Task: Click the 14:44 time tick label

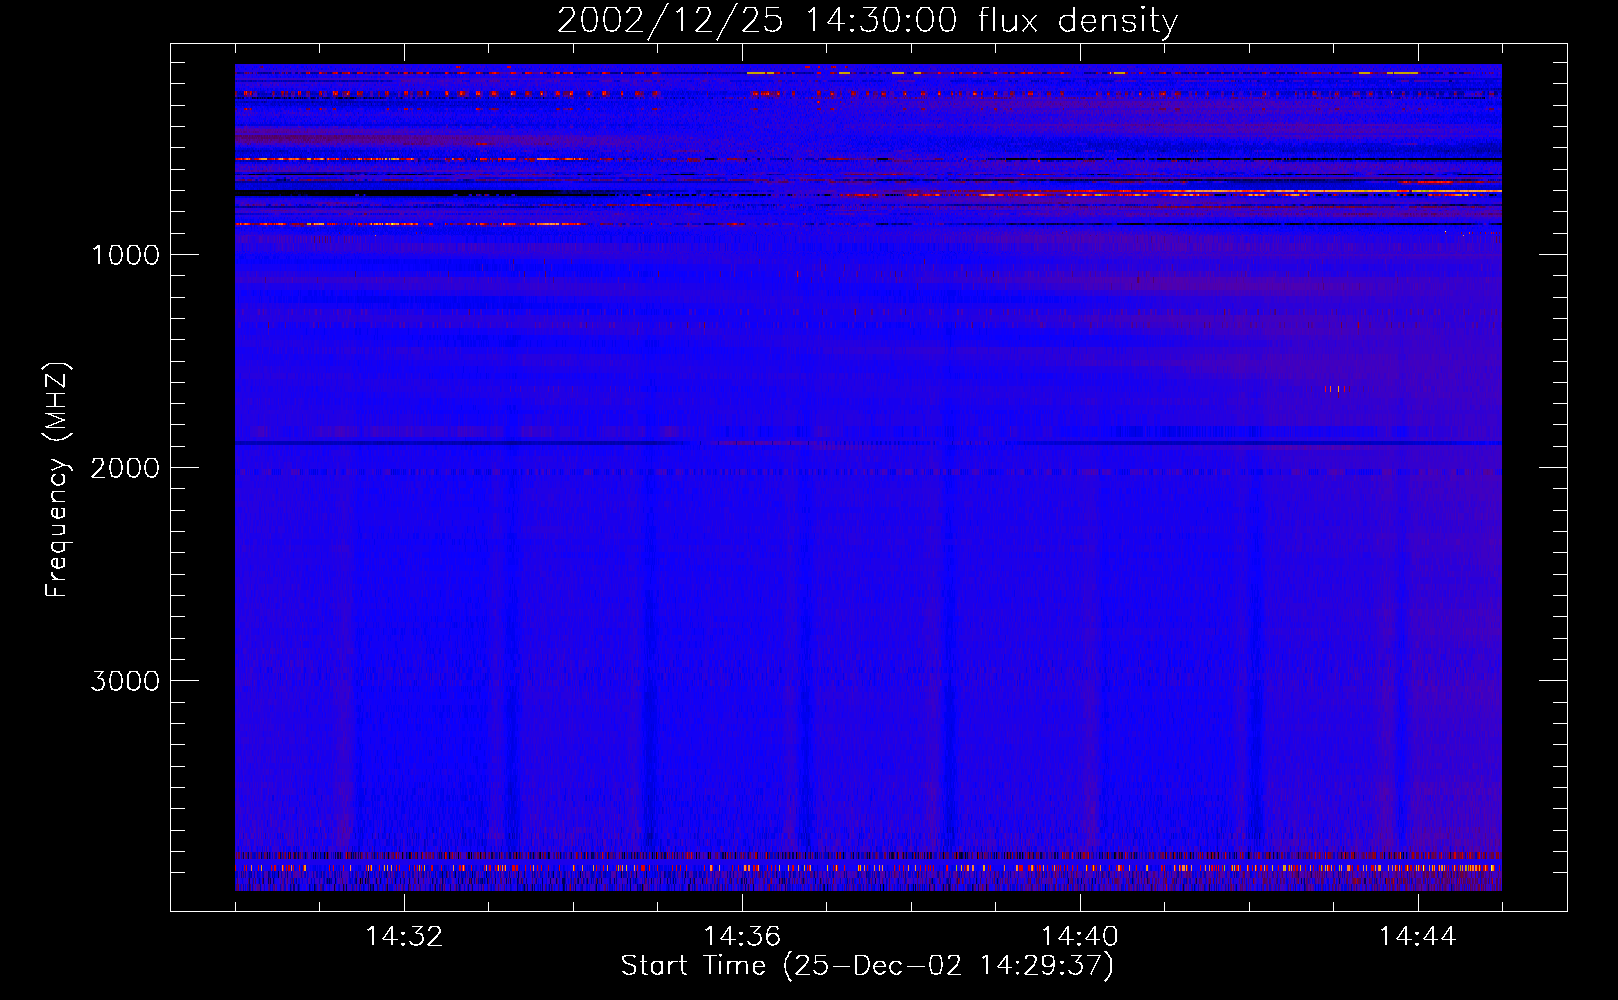Action: (1417, 937)
